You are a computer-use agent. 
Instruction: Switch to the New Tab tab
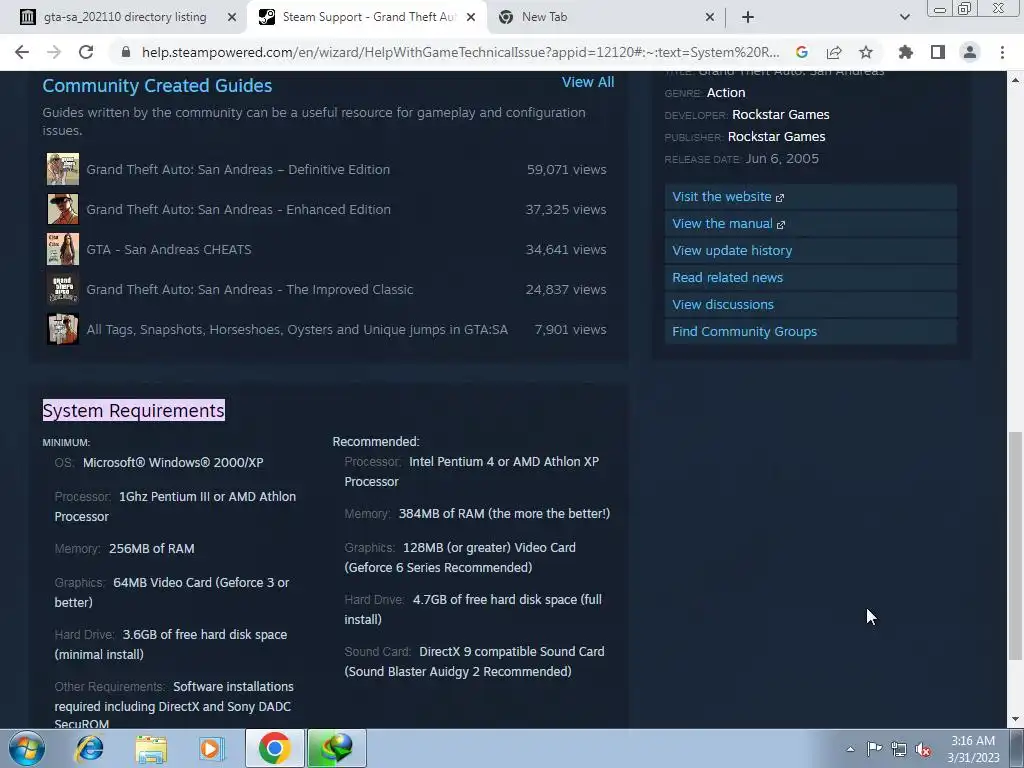click(544, 17)
